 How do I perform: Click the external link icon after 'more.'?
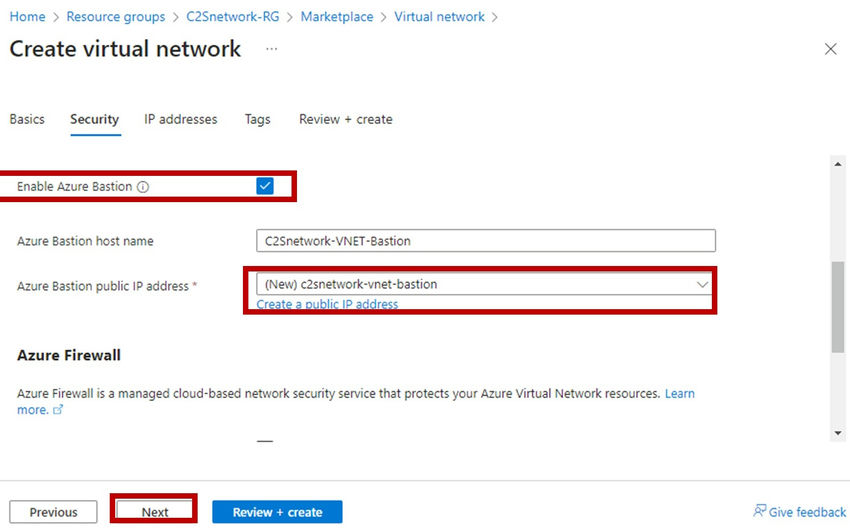coord(57,410)
